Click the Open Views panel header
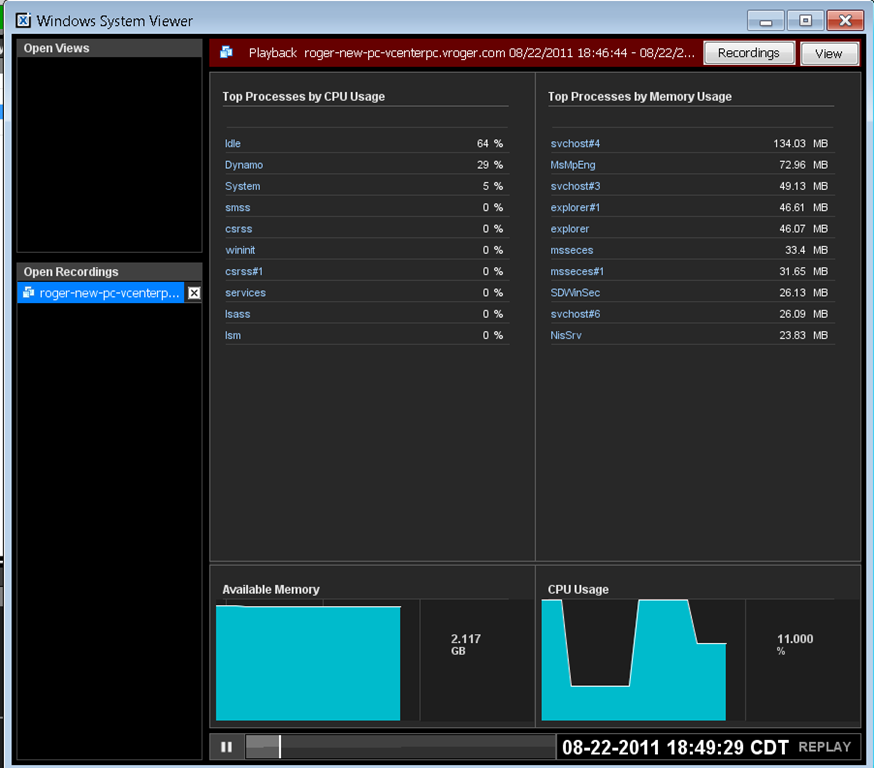 point(109,48)
